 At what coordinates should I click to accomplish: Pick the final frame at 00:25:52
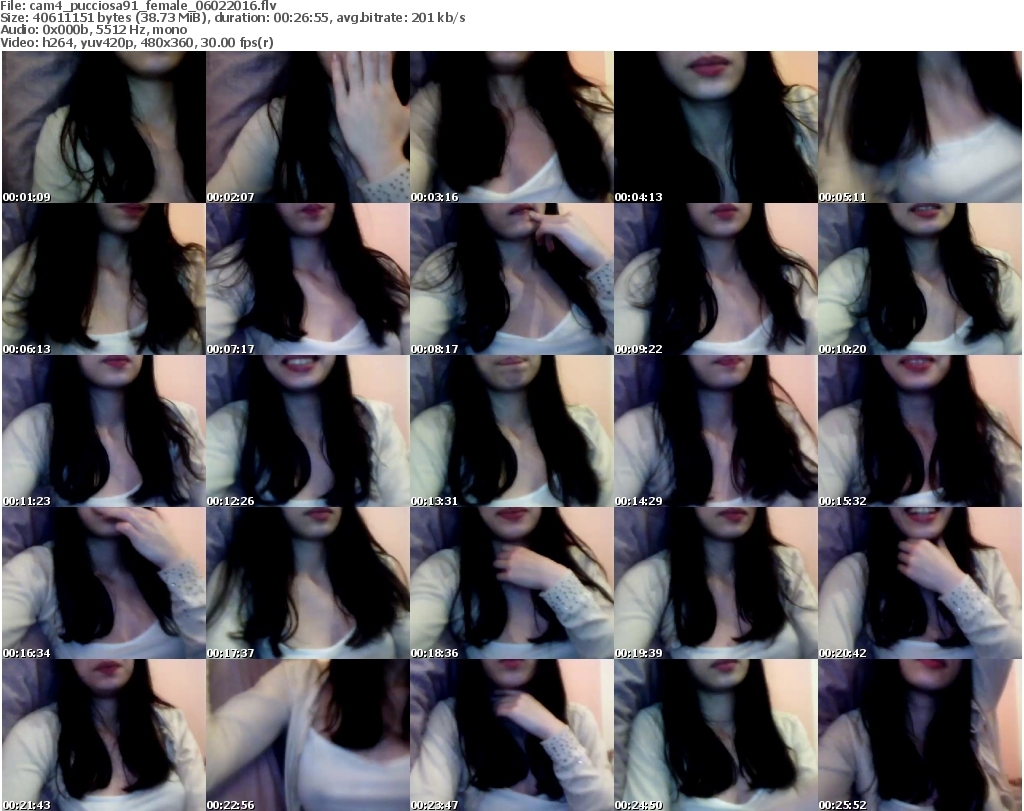[920, 735]
